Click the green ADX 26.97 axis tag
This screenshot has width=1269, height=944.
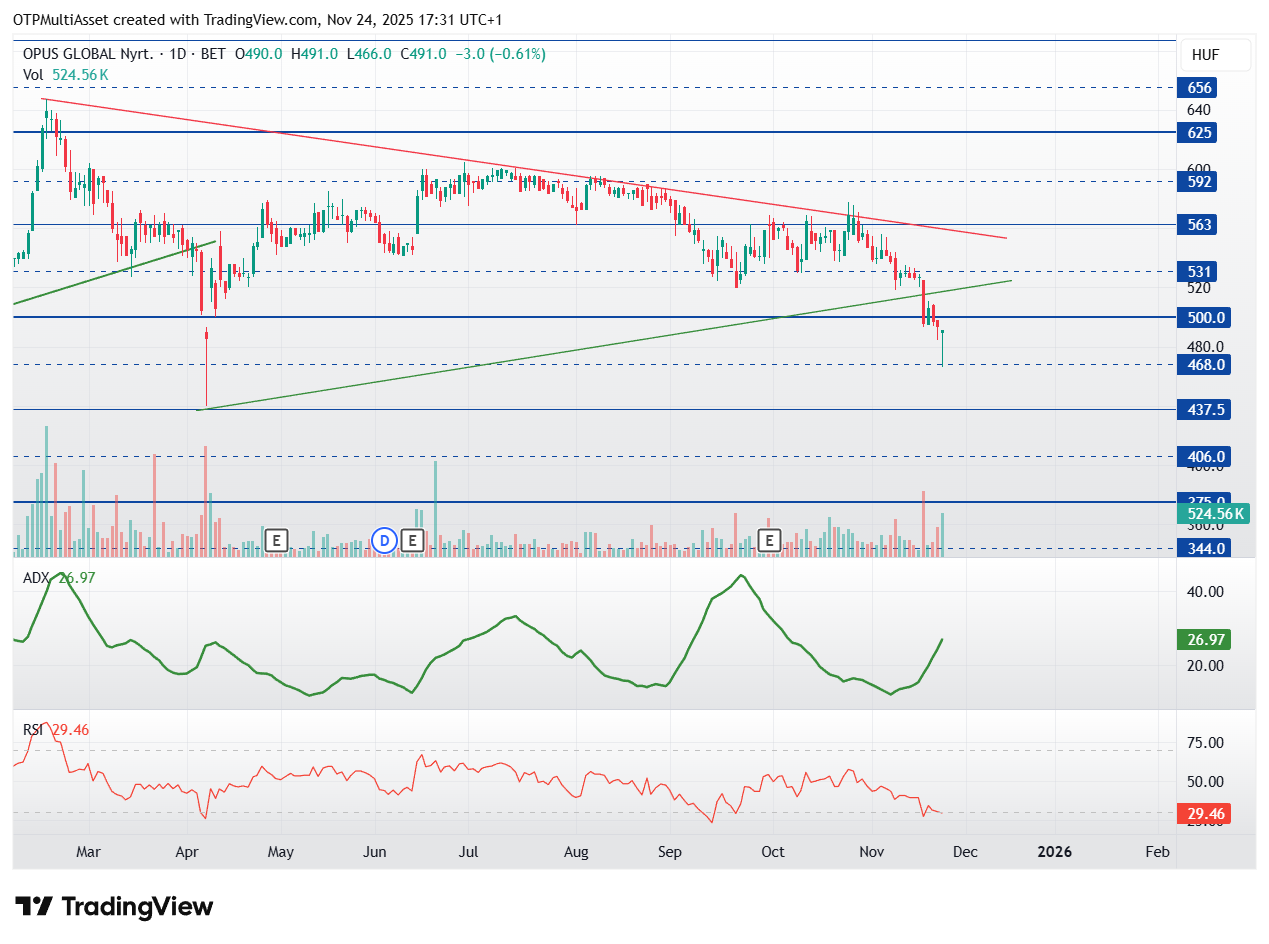point(1202,639)
